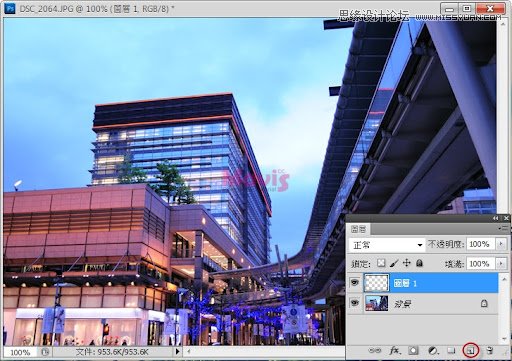The height and width of the screenshot is (361, 512).
Task: Click the fill 100% field
Action: [481, 264]
